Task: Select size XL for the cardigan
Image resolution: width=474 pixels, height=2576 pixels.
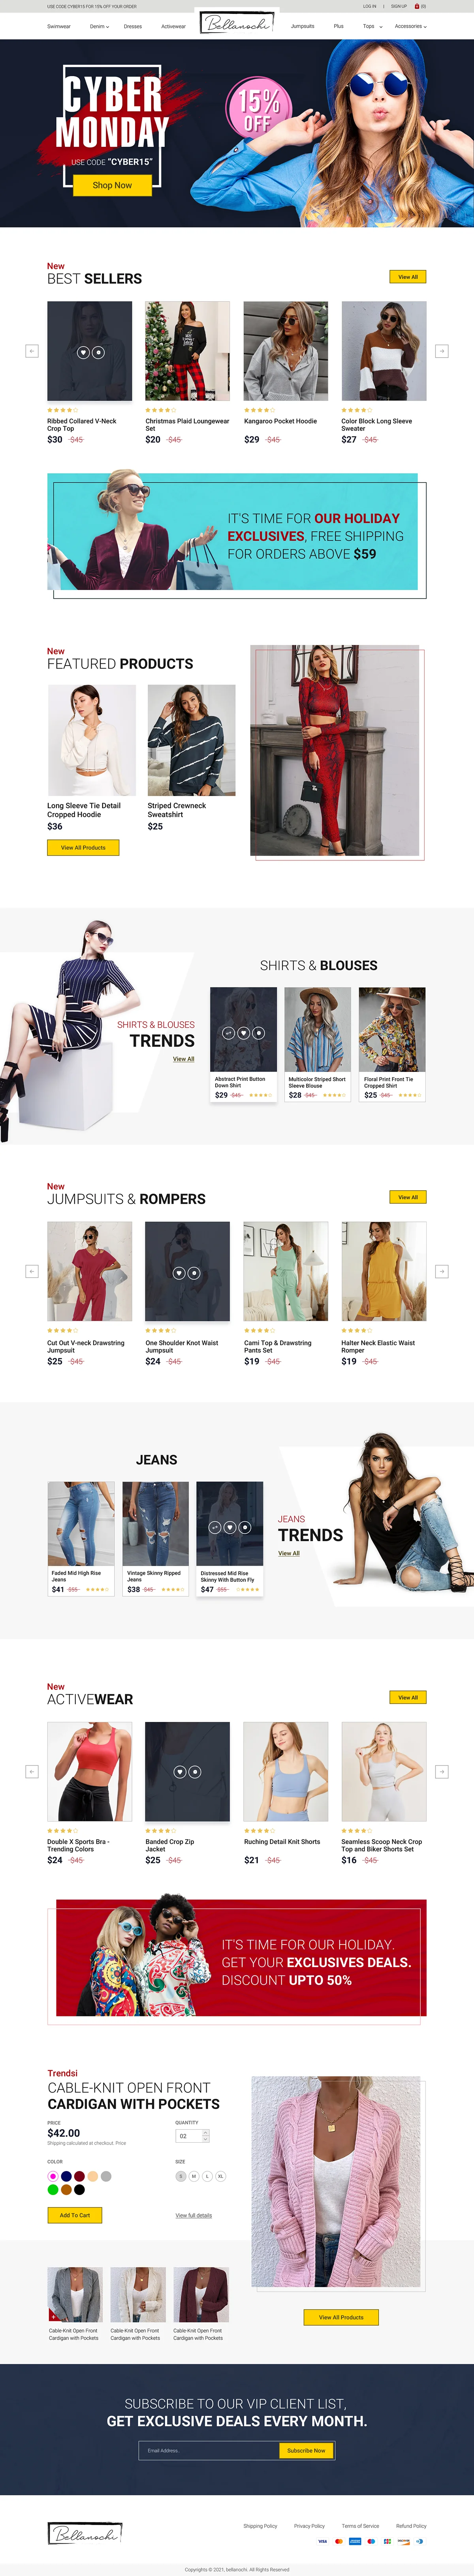Action: (x=220, y=2176)
